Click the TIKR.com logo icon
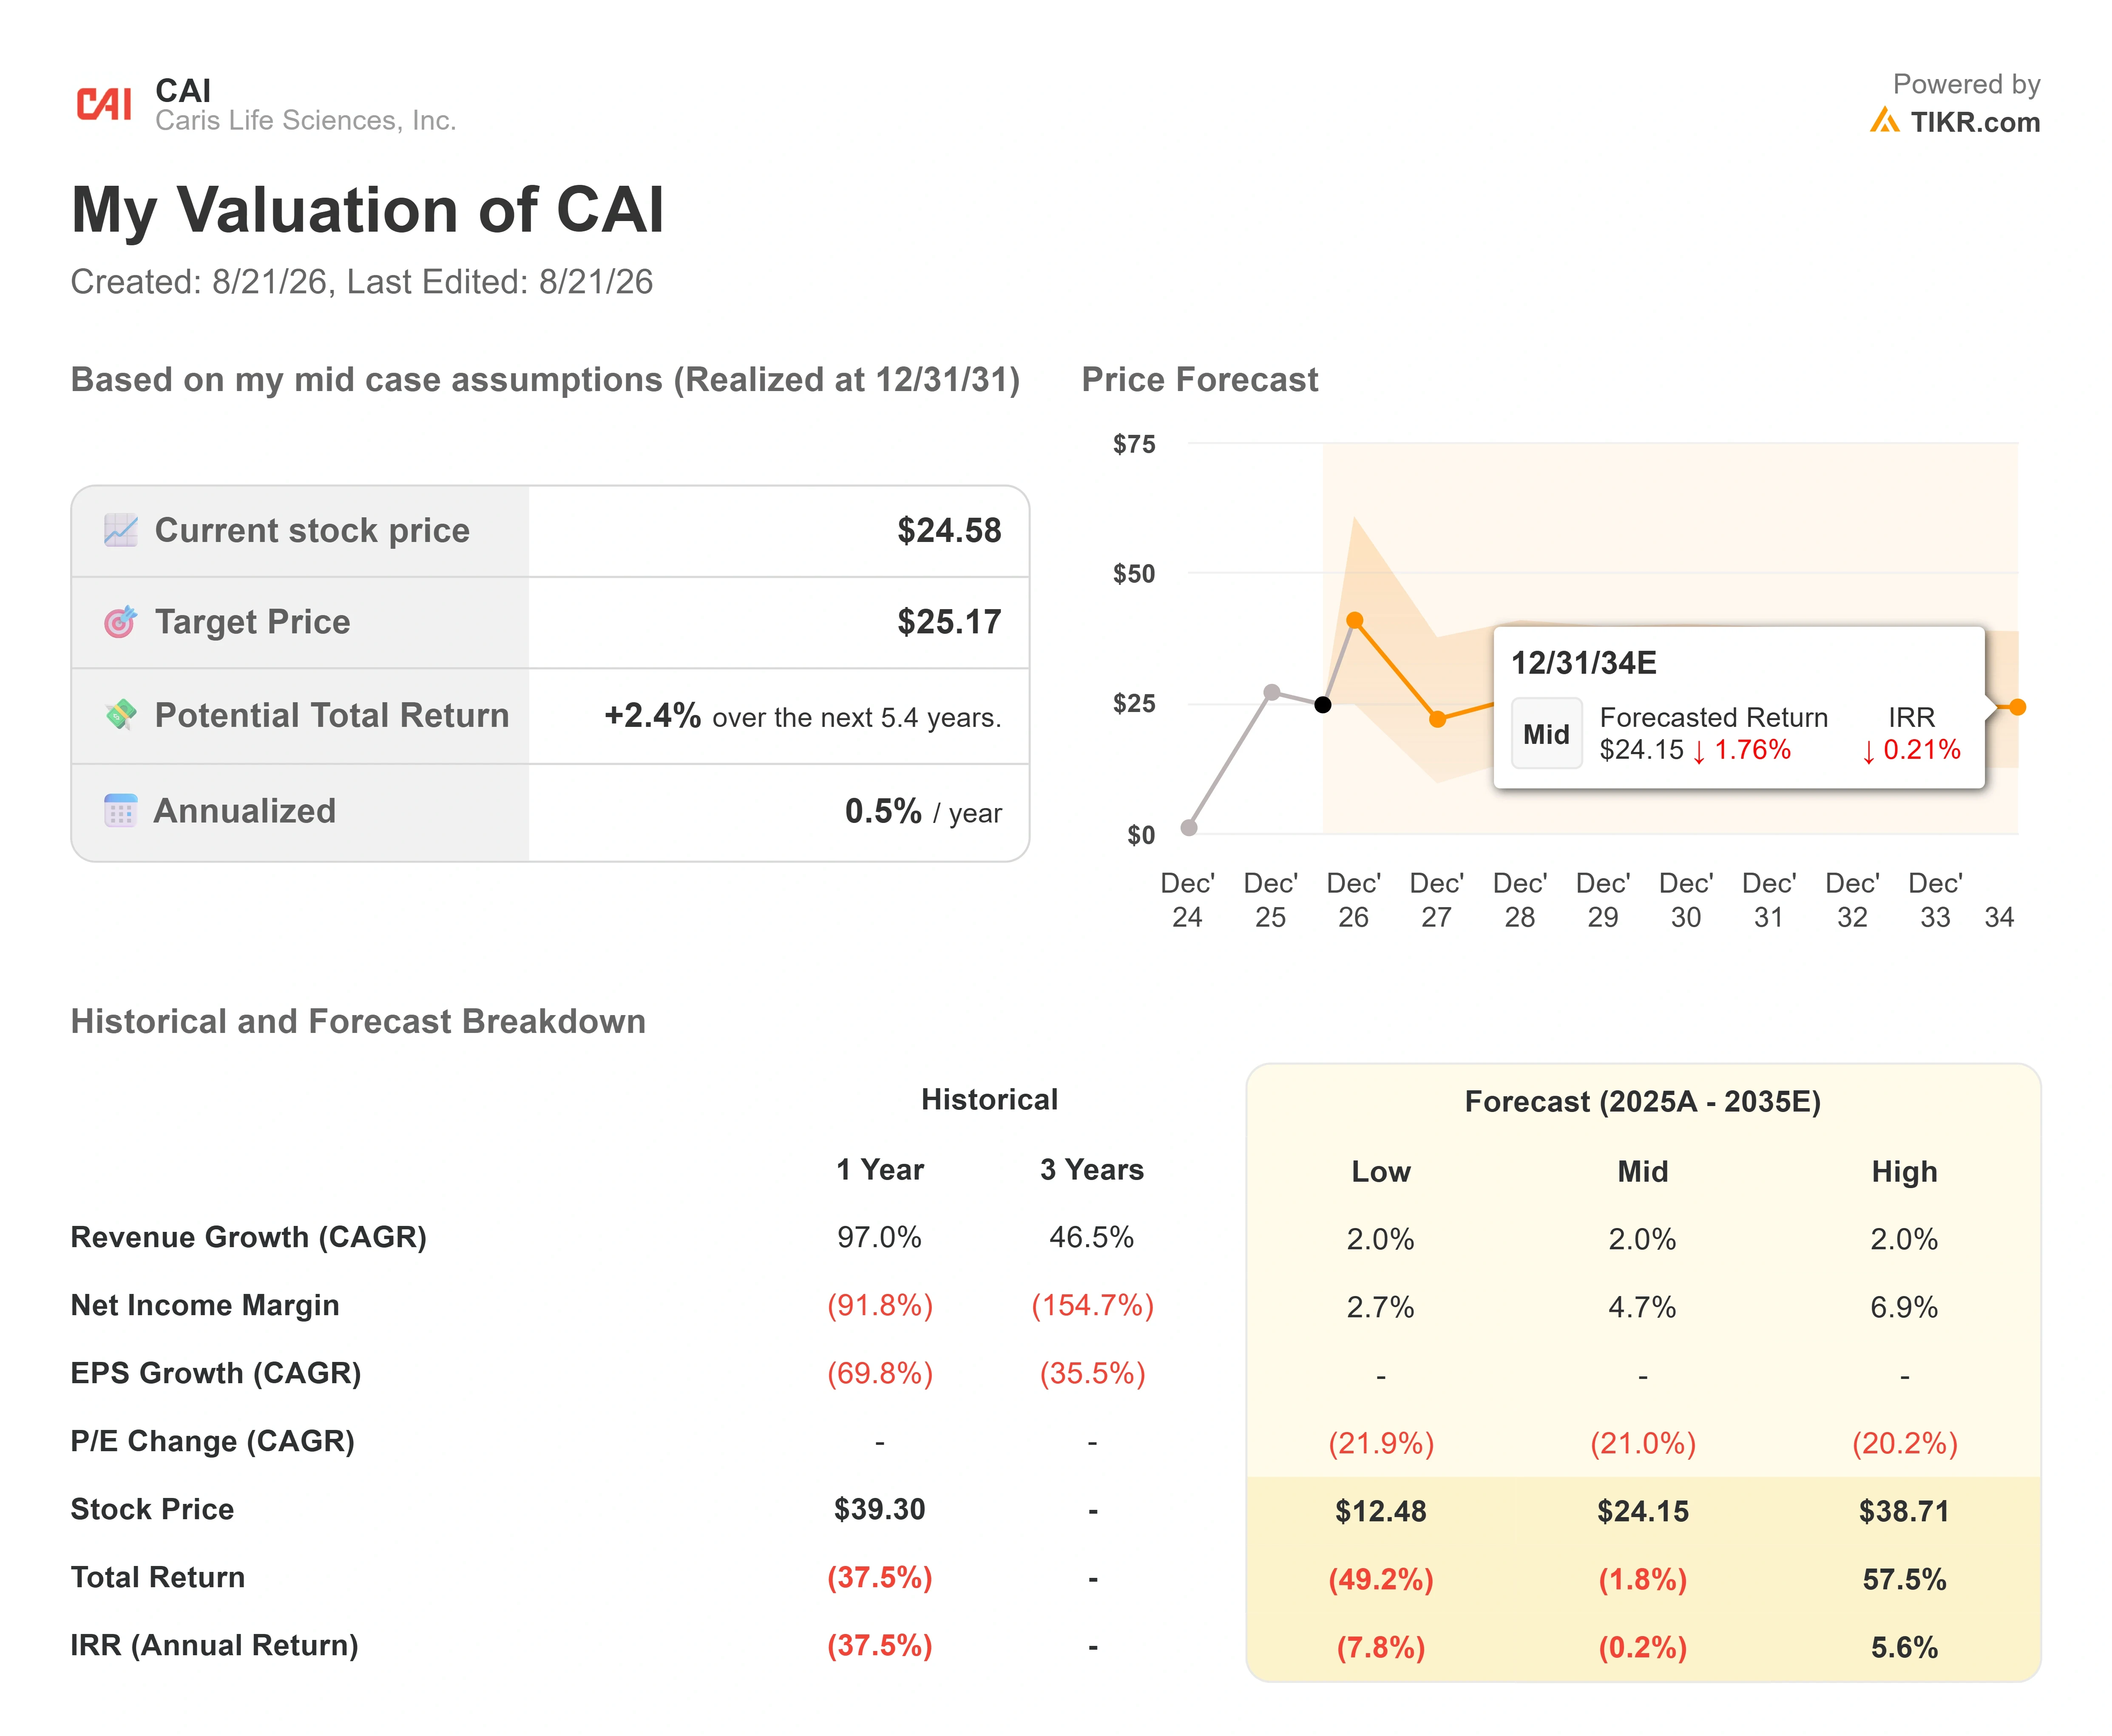Image resolution: width=2112 pixels, height=1736 pixels. coord(1884,121)
